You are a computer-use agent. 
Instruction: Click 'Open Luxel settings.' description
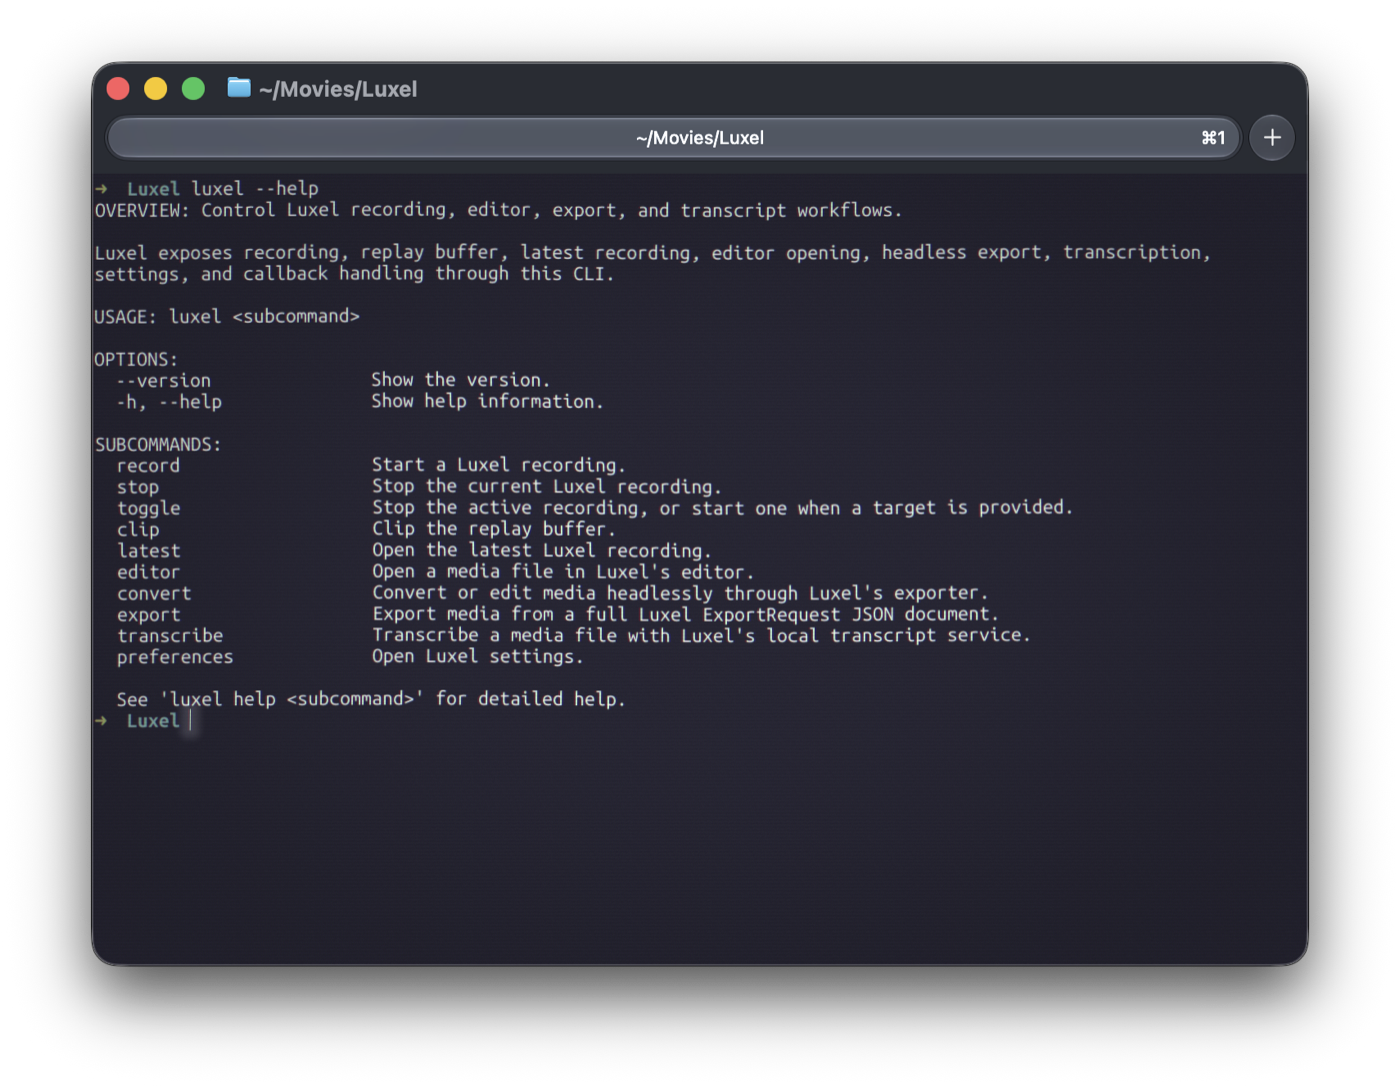click(x=477, y=657)
